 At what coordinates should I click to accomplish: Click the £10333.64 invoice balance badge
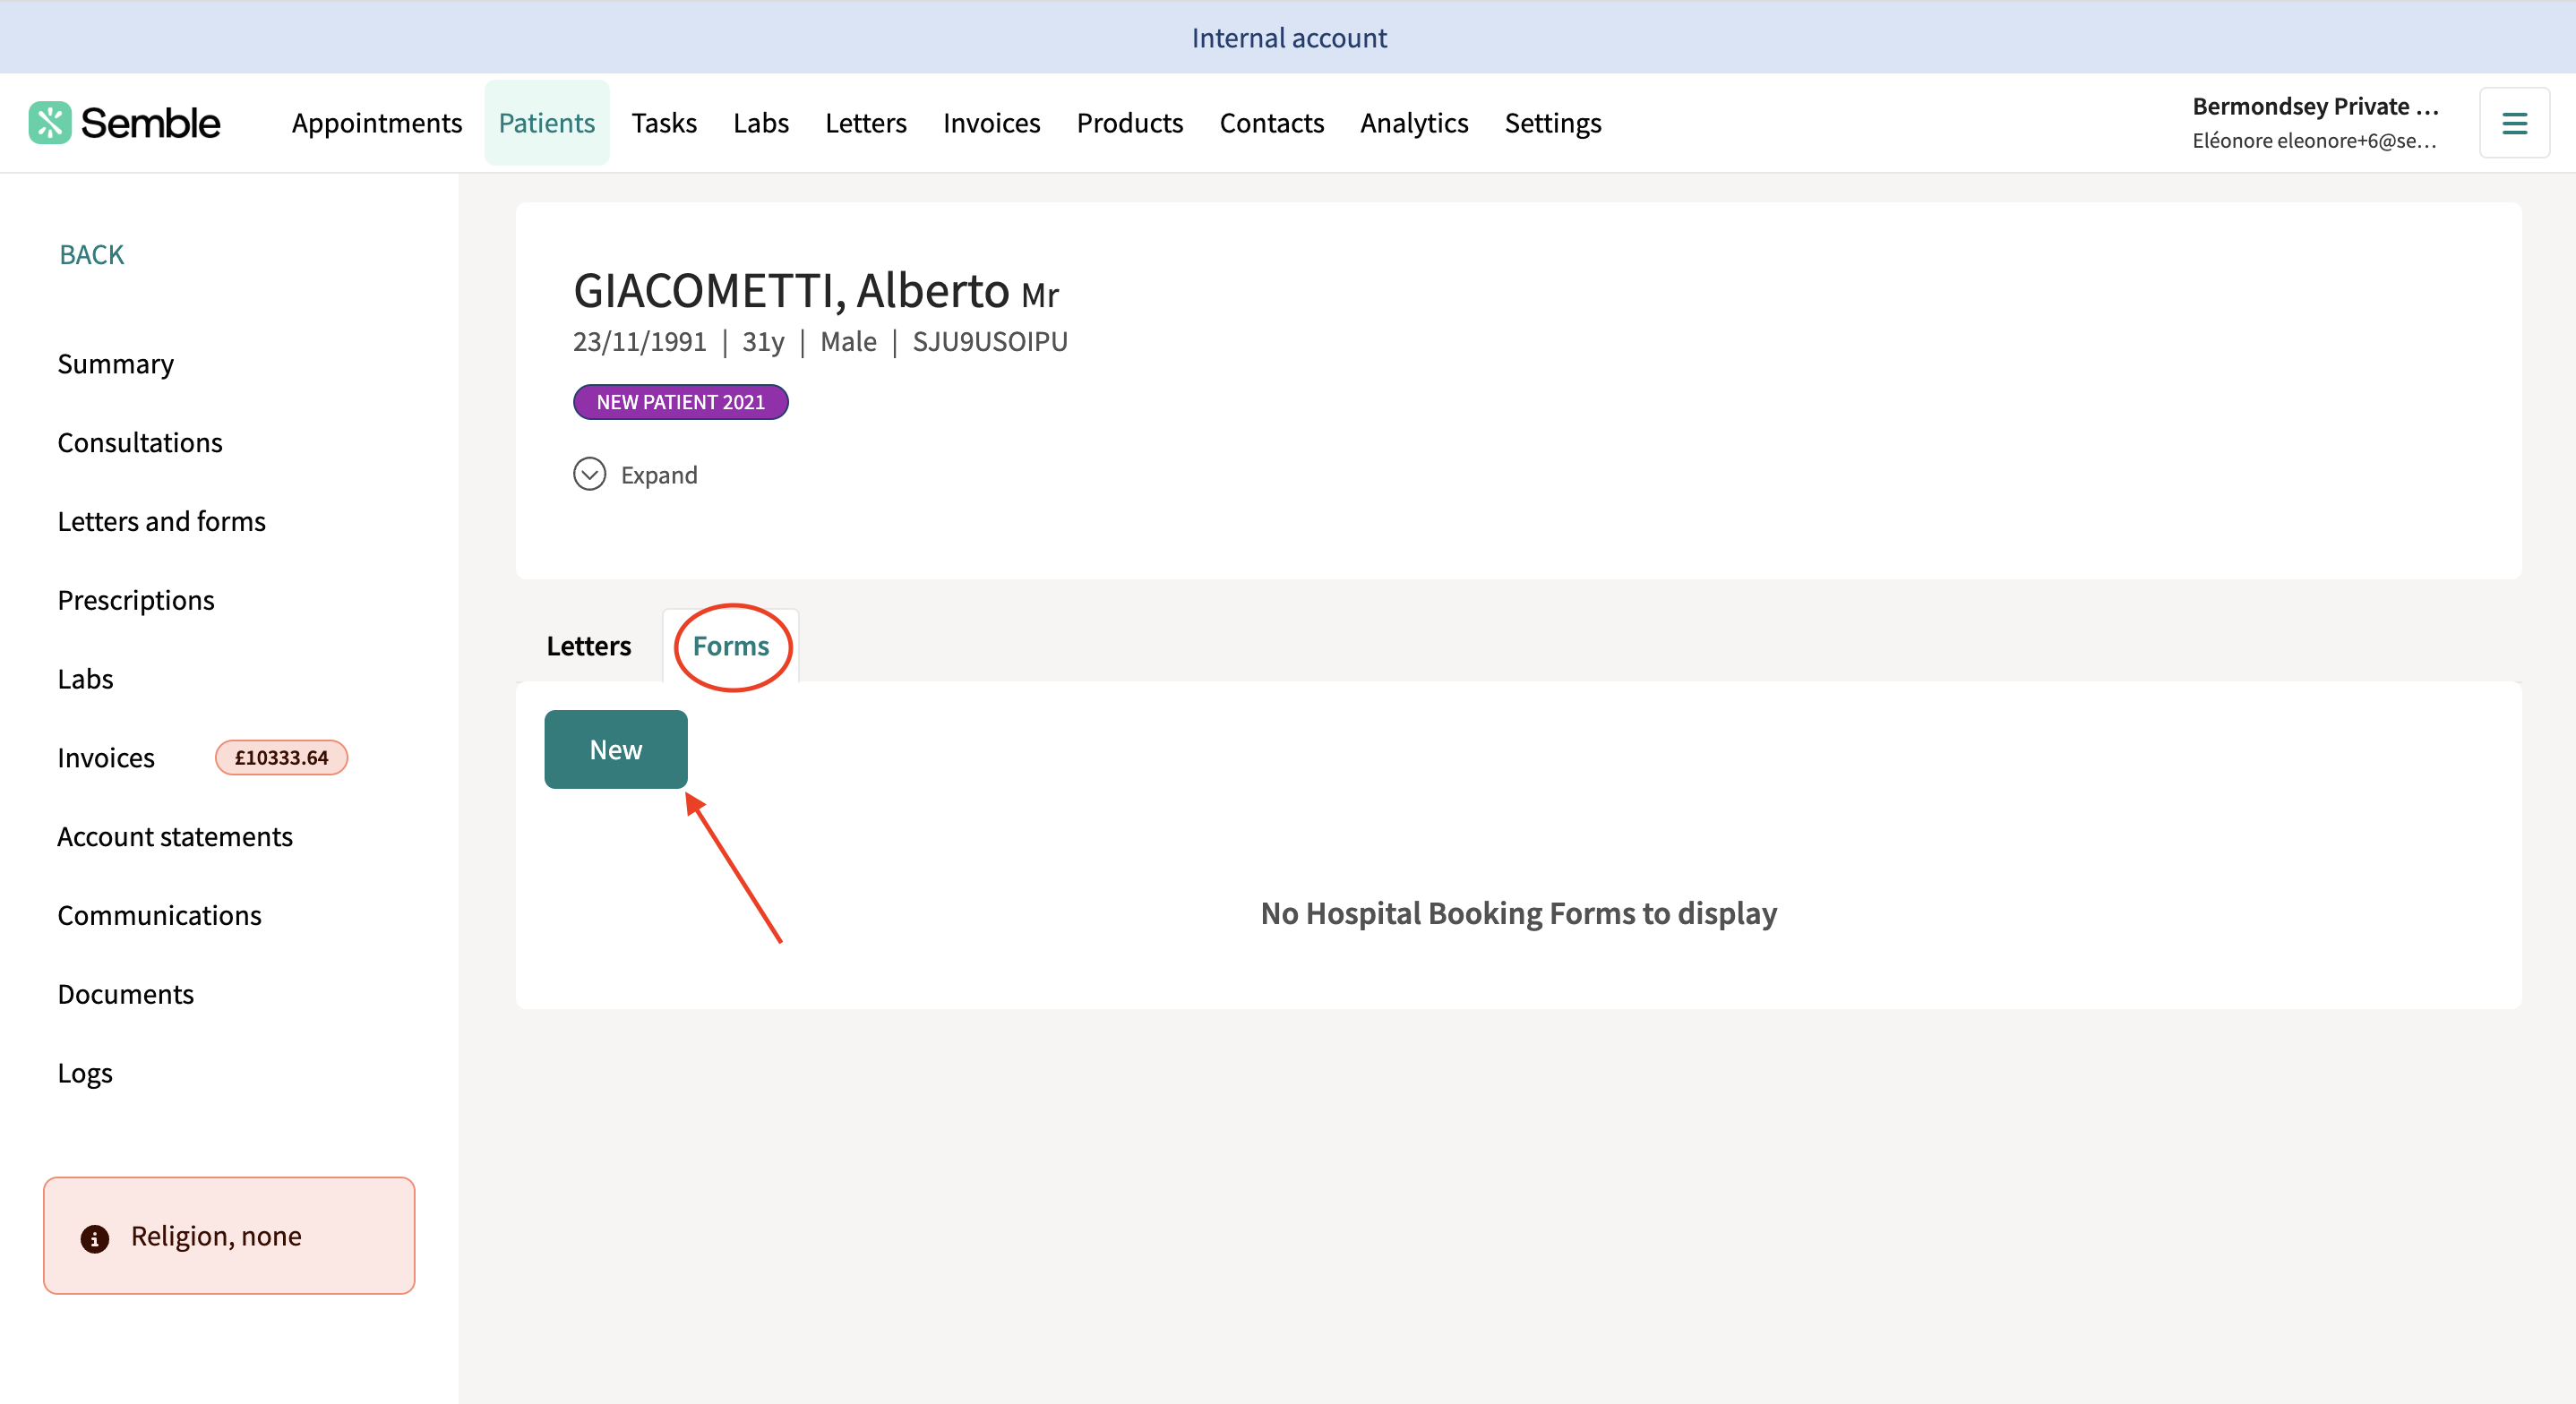282,758
